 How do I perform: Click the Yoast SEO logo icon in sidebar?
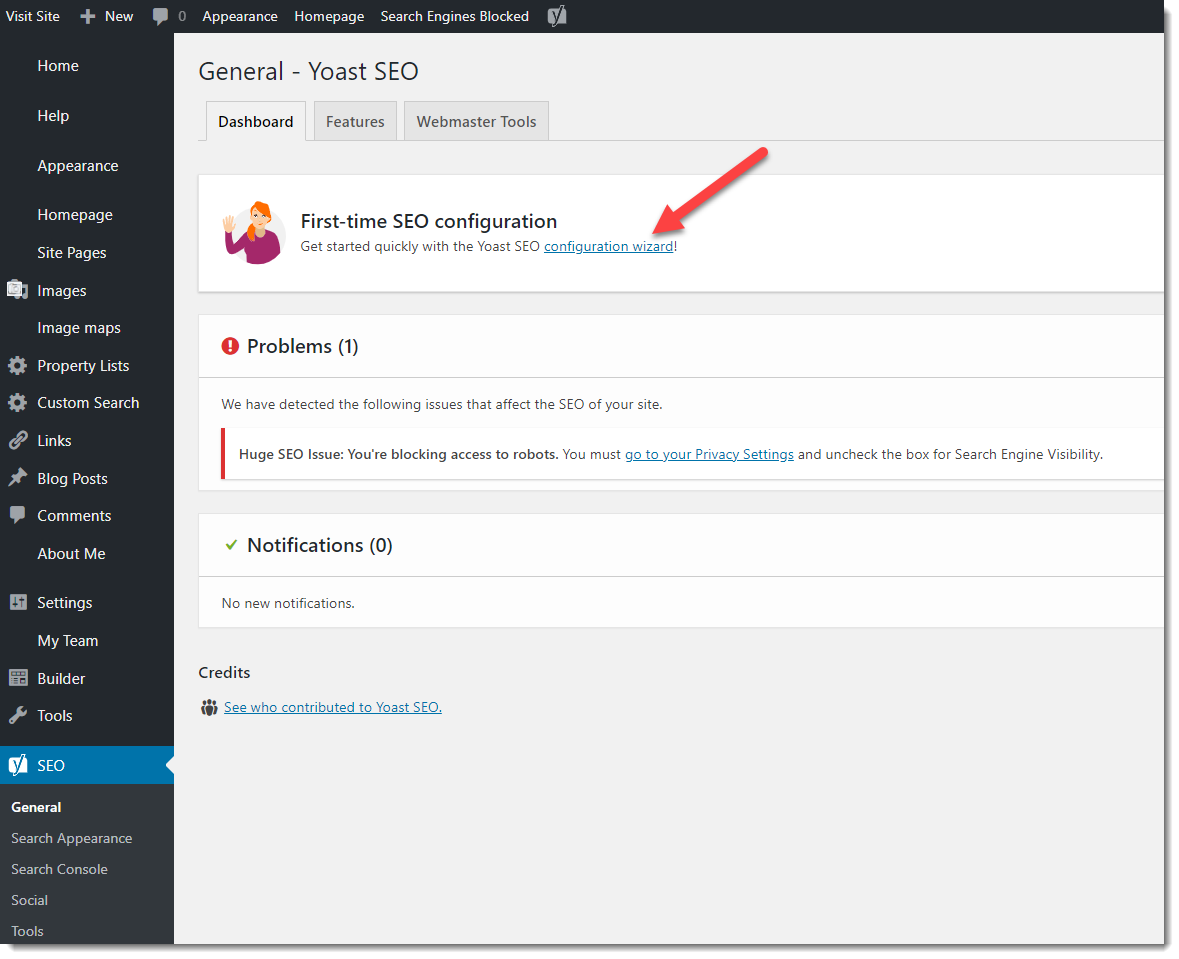point(18,765)
